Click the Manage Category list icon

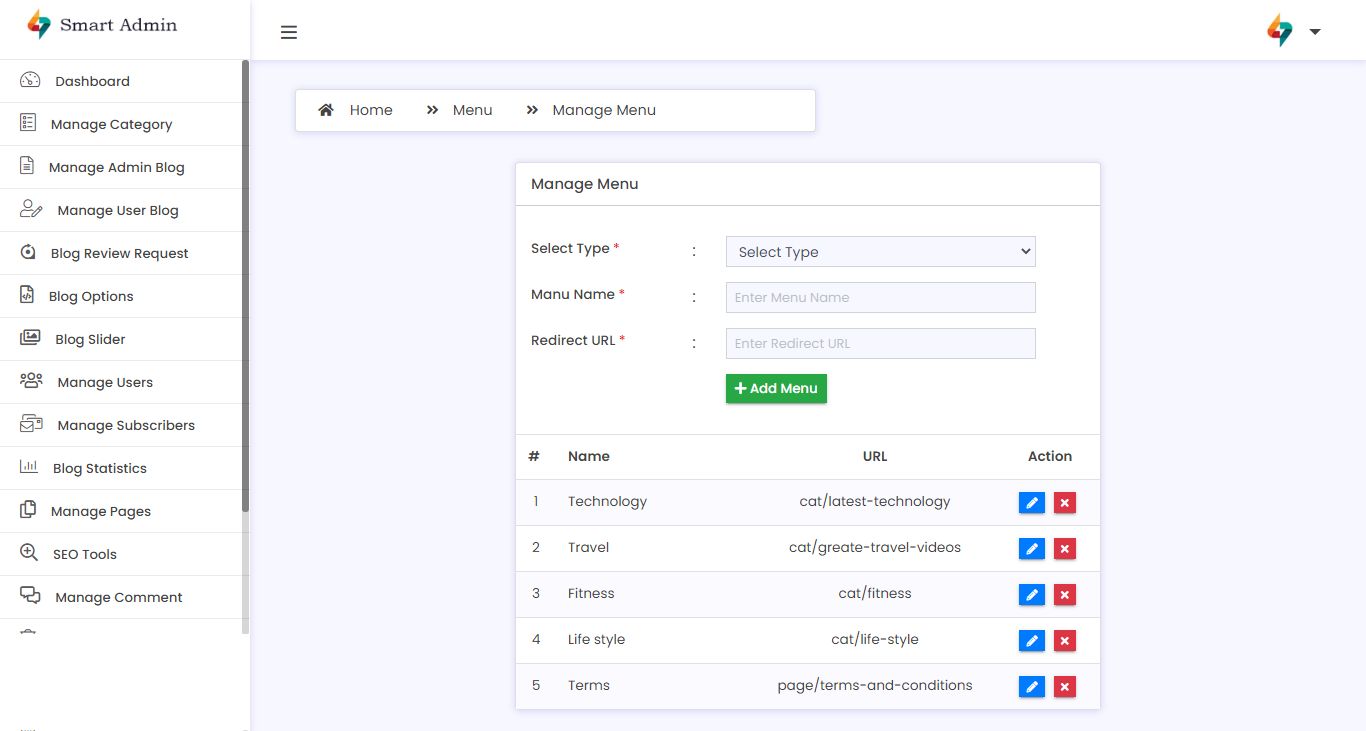[28, 123]
